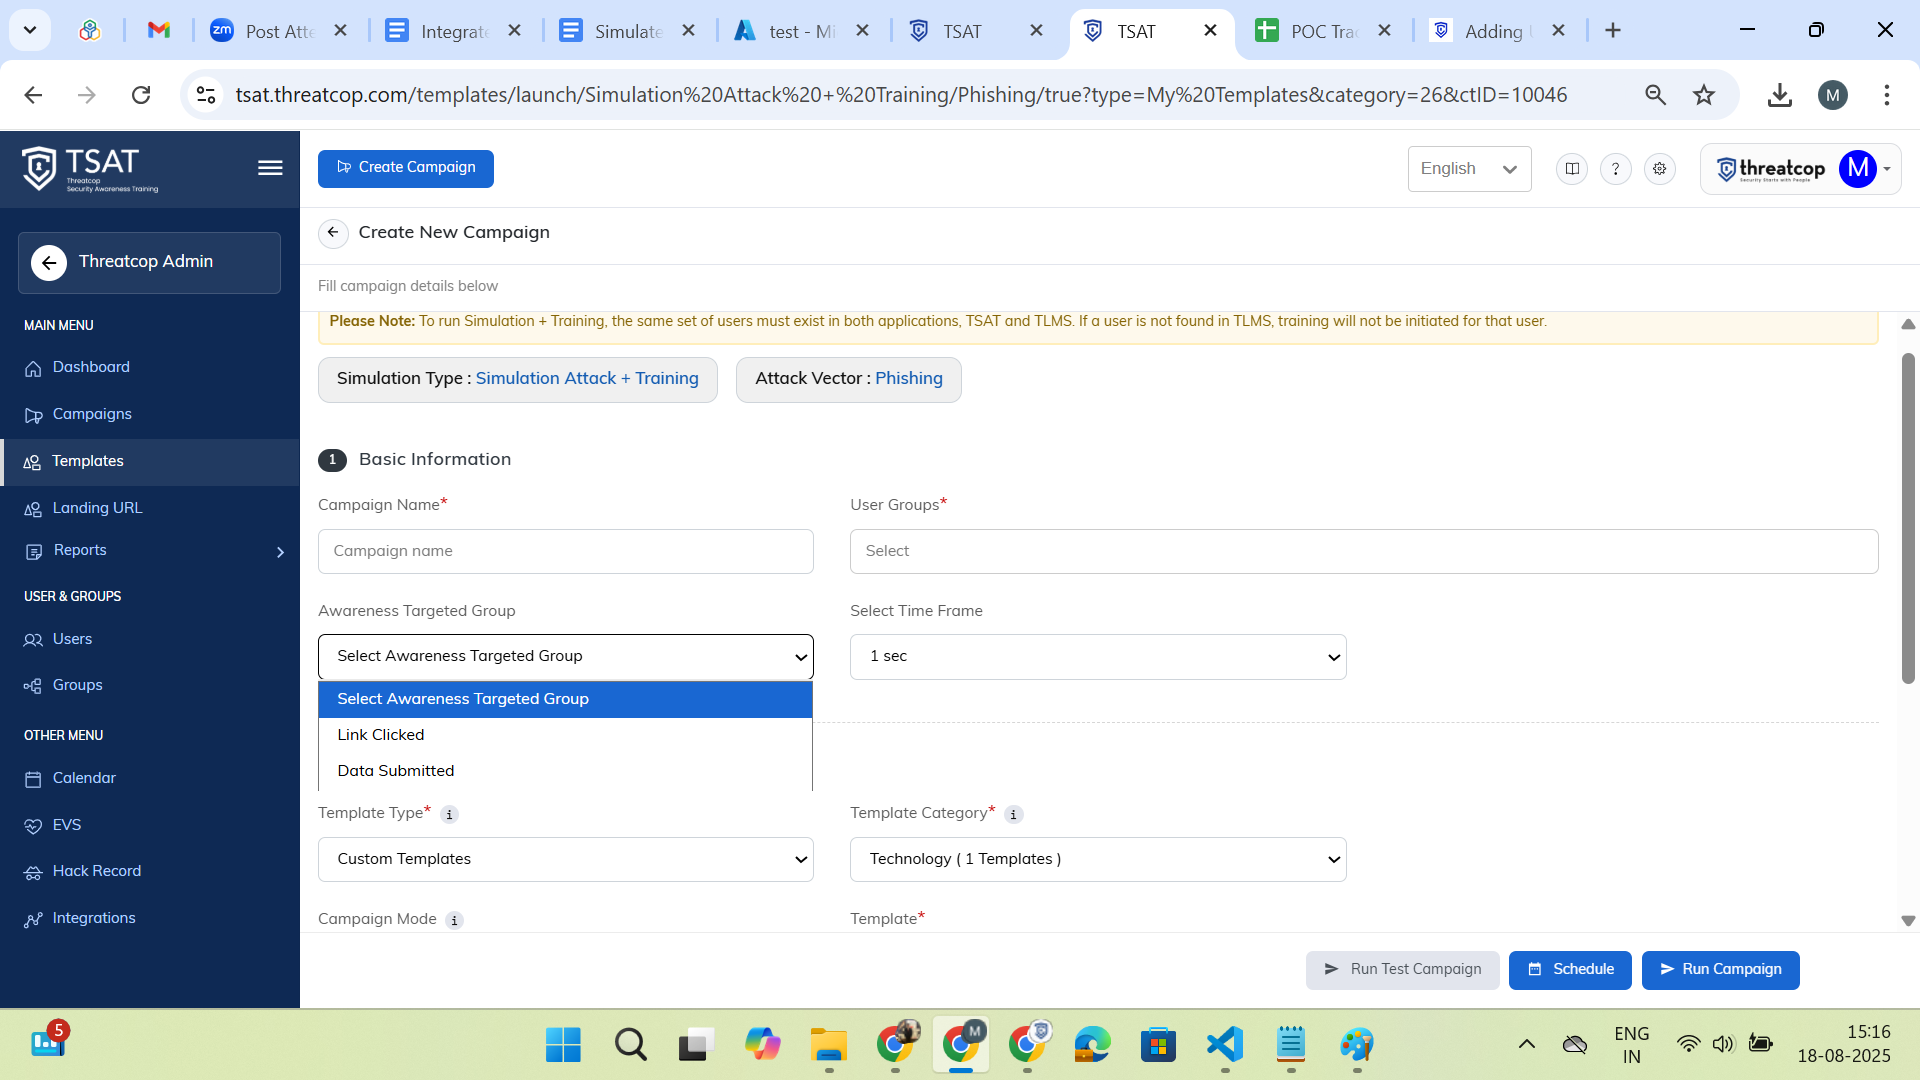Screen dimensions: 1920x1080
Task: Click the Template Category info icon
Action: [1013, 815]
